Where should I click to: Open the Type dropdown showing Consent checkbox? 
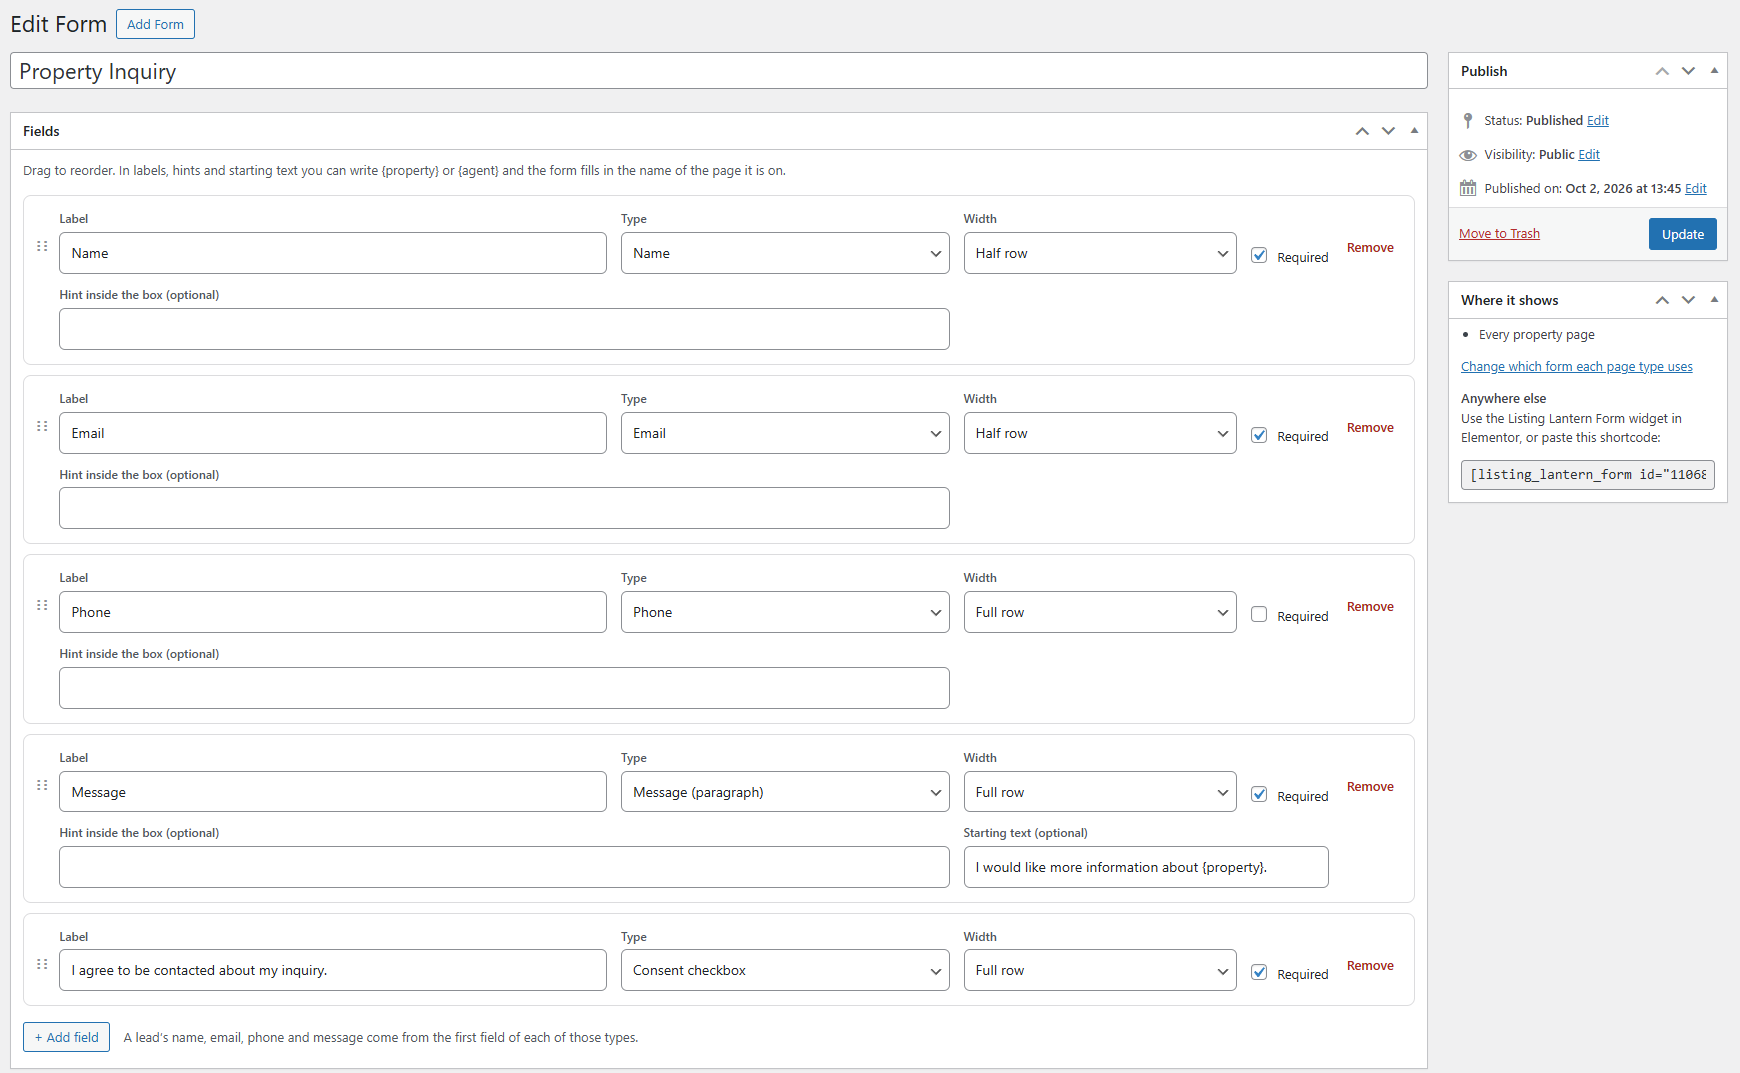(x=785, y=970)
